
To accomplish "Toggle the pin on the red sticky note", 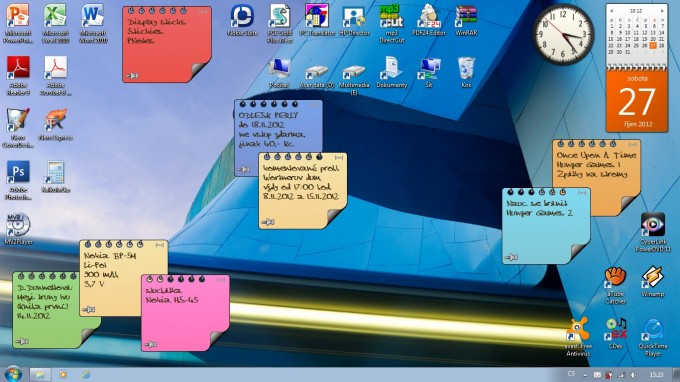I will 132,75.
